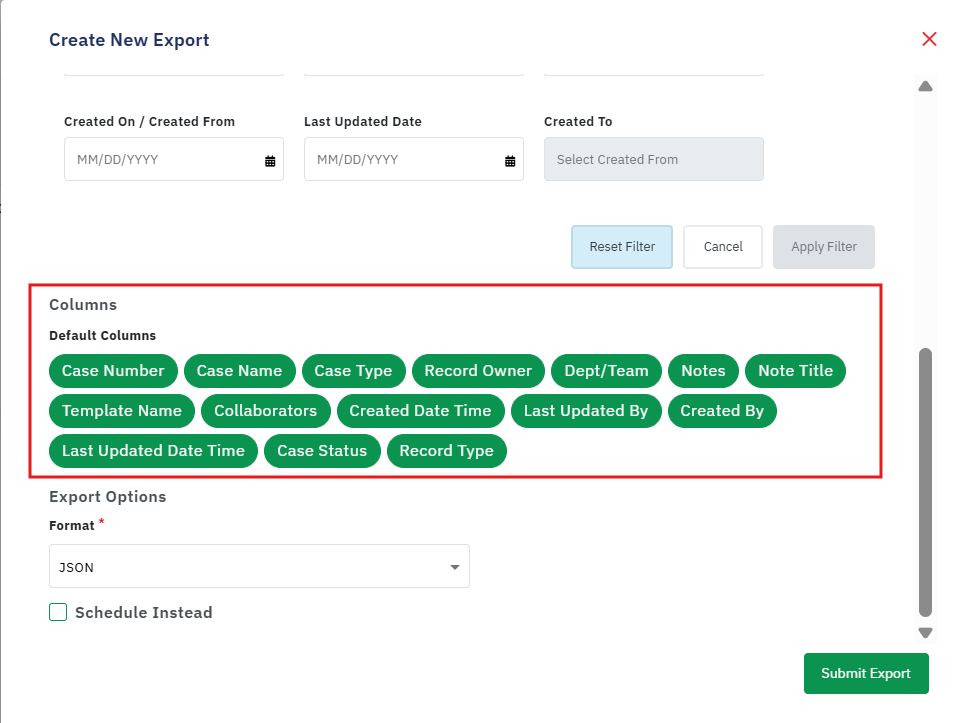Click the vertical scrollbar thumb

pyautogui.click(x=925, y=482)
